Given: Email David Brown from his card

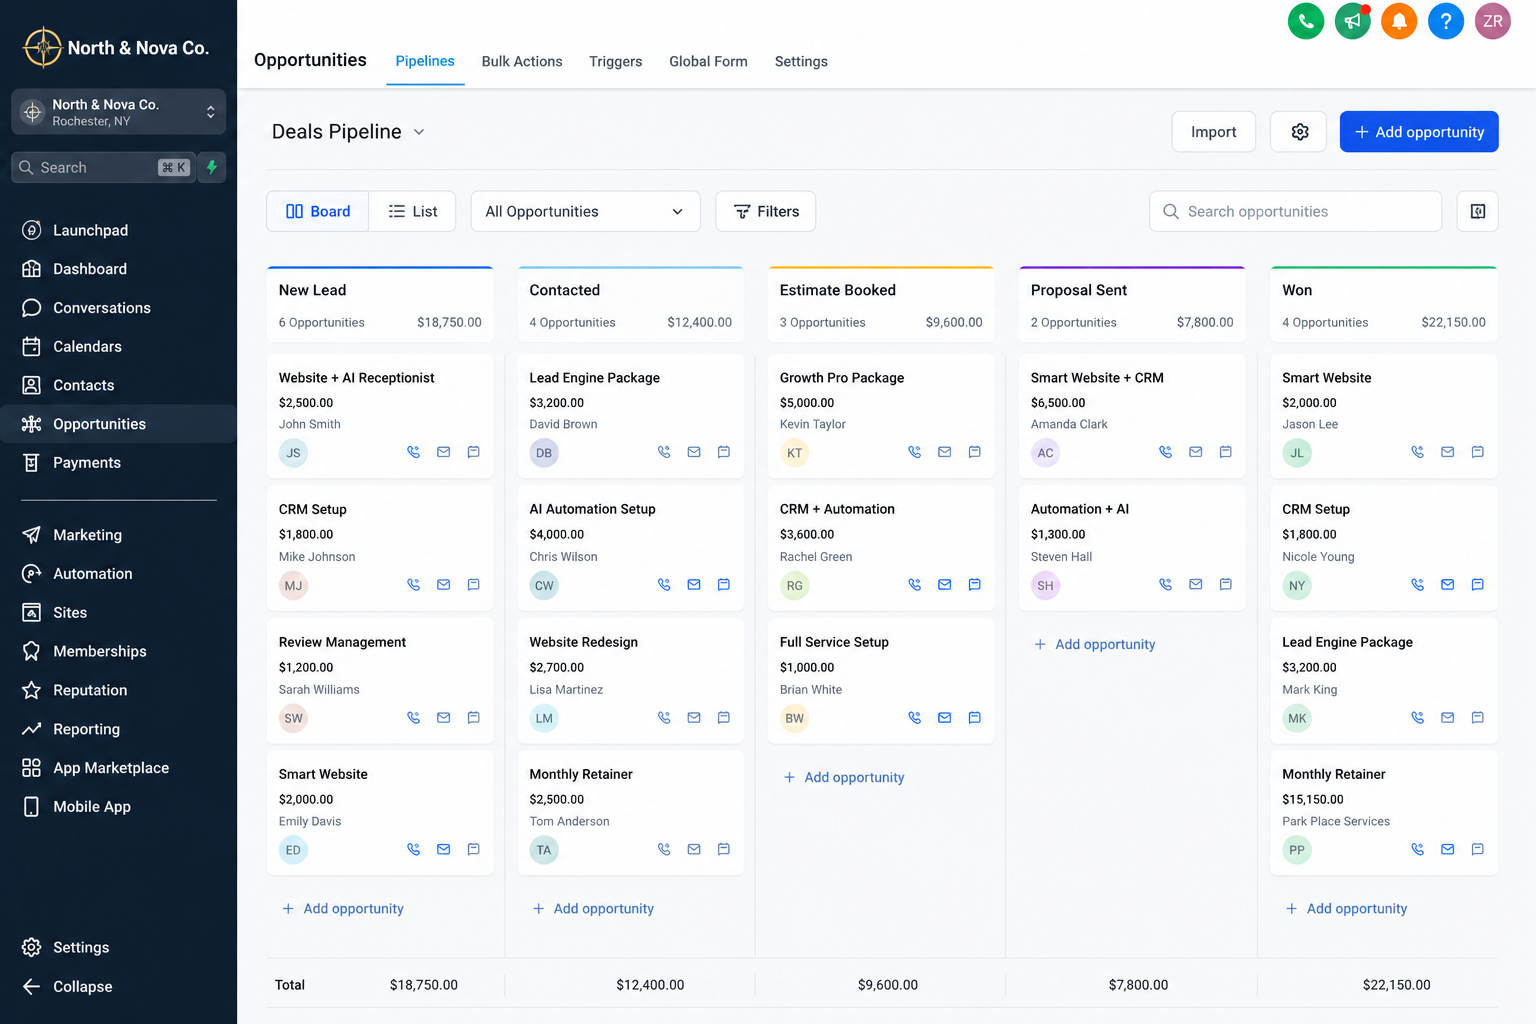Looking at the screenshot, I should pyautogui.click(x=694, y=452).
